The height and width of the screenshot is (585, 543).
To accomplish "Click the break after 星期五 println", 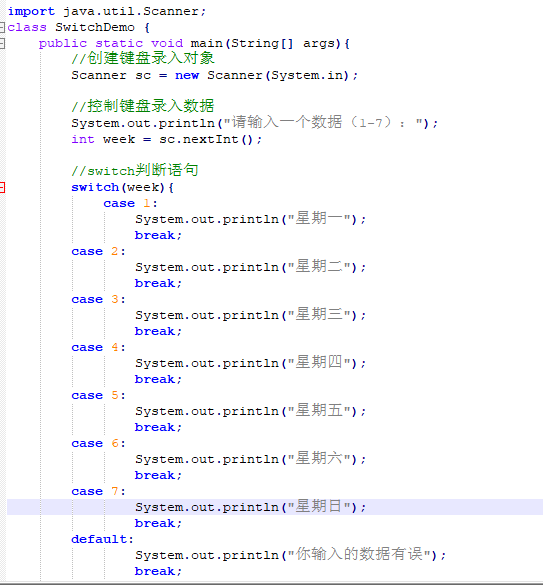I will pos(158,427).
